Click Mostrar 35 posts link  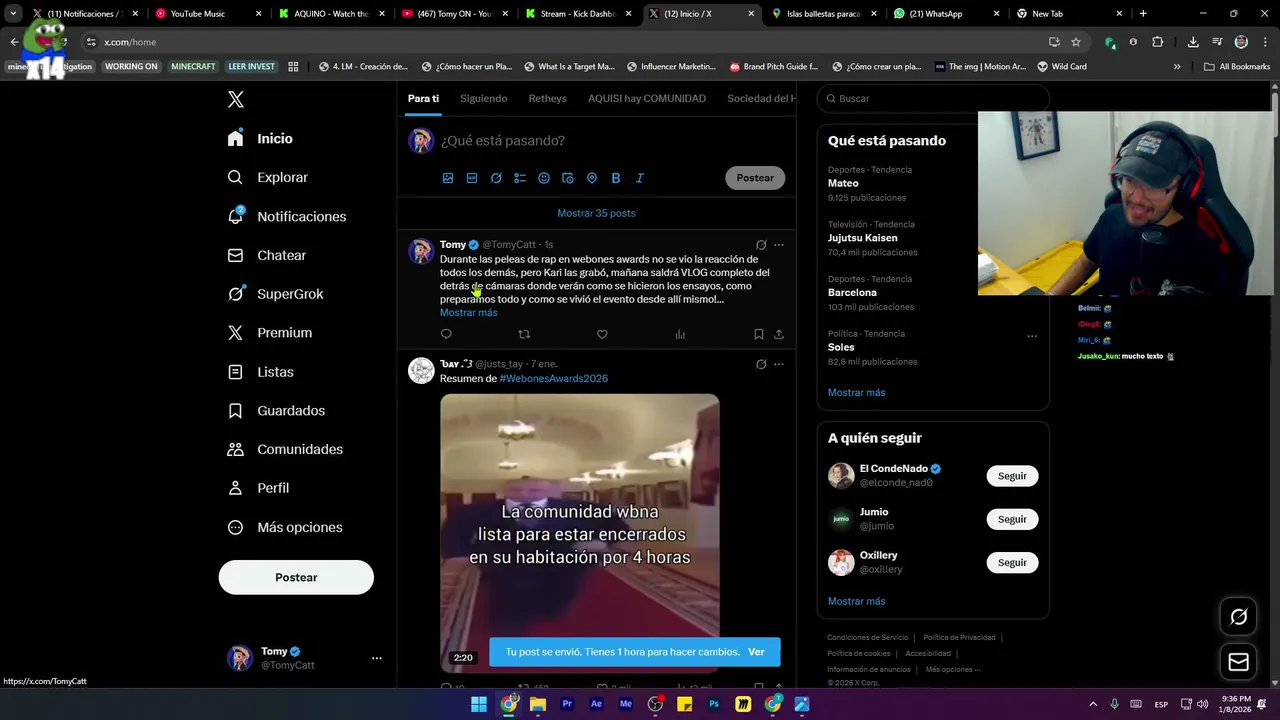click(x=596, y=213)
